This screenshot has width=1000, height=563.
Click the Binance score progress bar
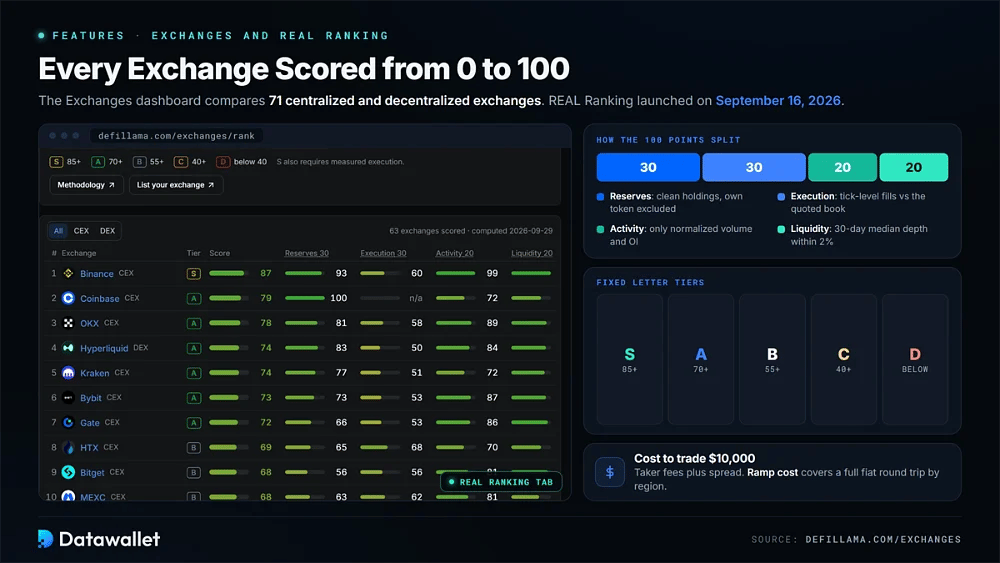(229, 274)
